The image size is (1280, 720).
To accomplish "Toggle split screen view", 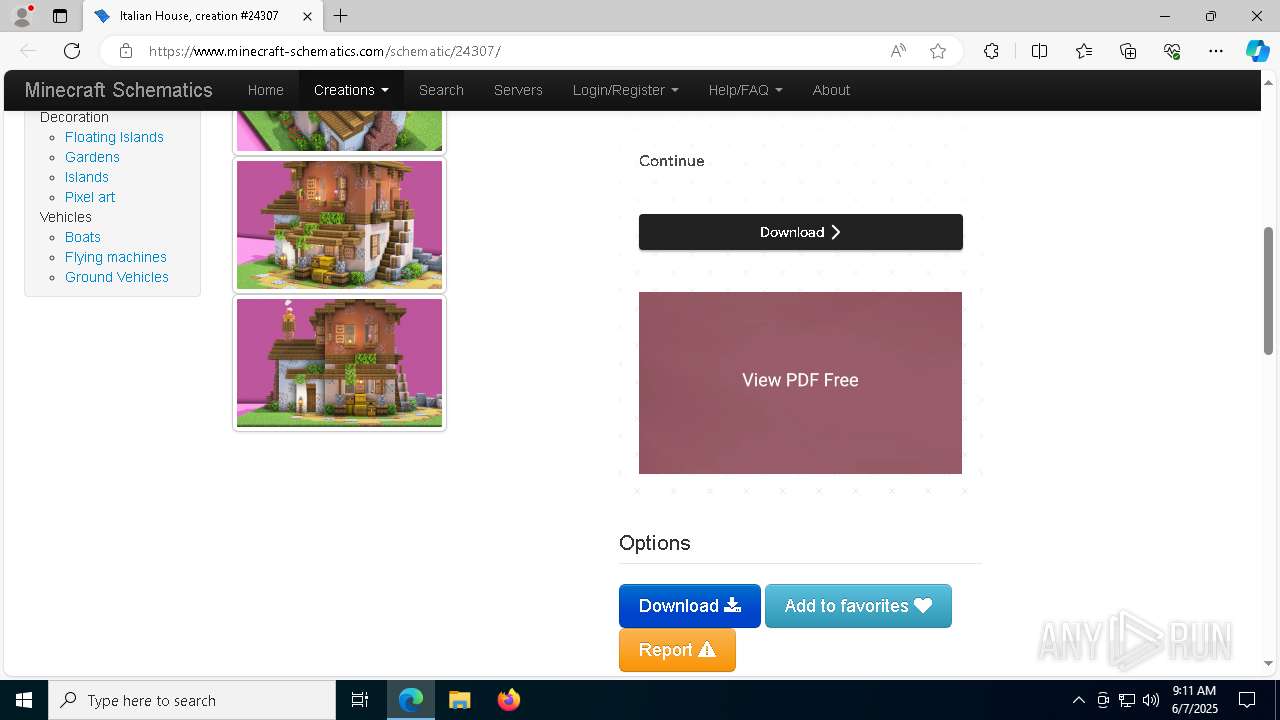I will [x=1039, y=51].
